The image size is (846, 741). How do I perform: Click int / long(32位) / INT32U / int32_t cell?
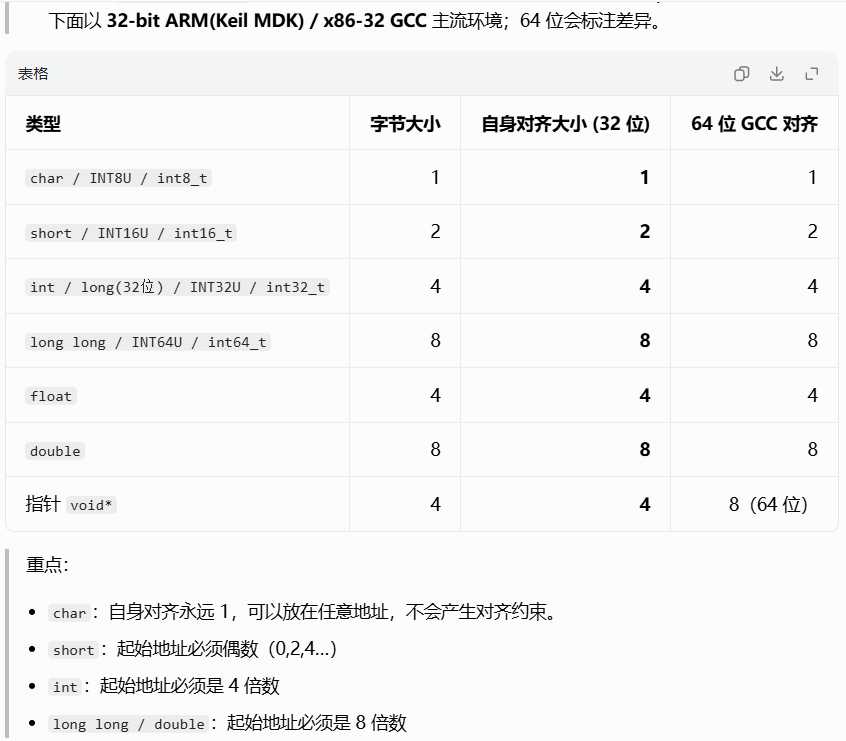click(x=177, y=287)
